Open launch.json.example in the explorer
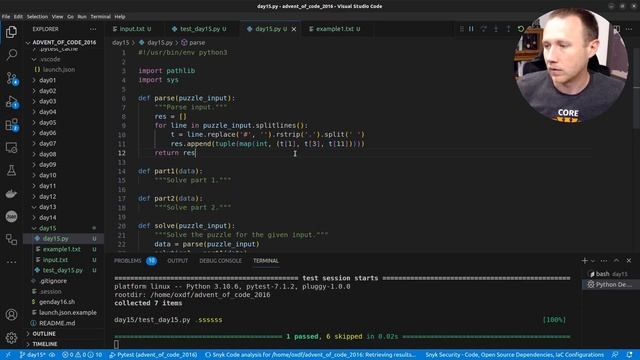The width and height of the screenshot is (640, 360). pos(68,313)
